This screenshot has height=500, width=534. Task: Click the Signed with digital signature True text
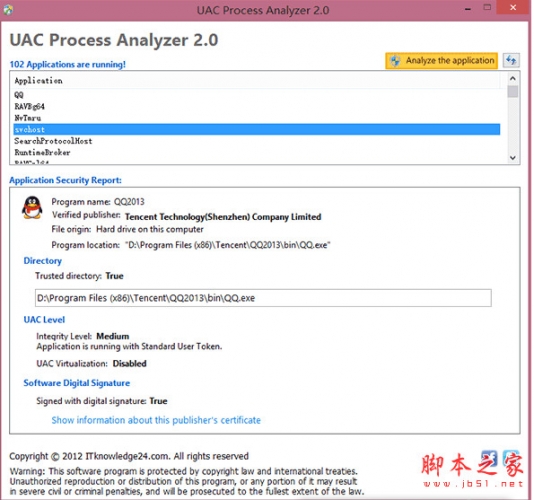102,401
